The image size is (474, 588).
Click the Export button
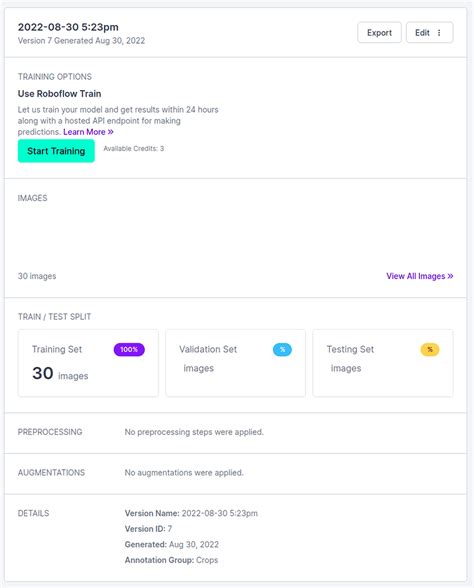379,33
